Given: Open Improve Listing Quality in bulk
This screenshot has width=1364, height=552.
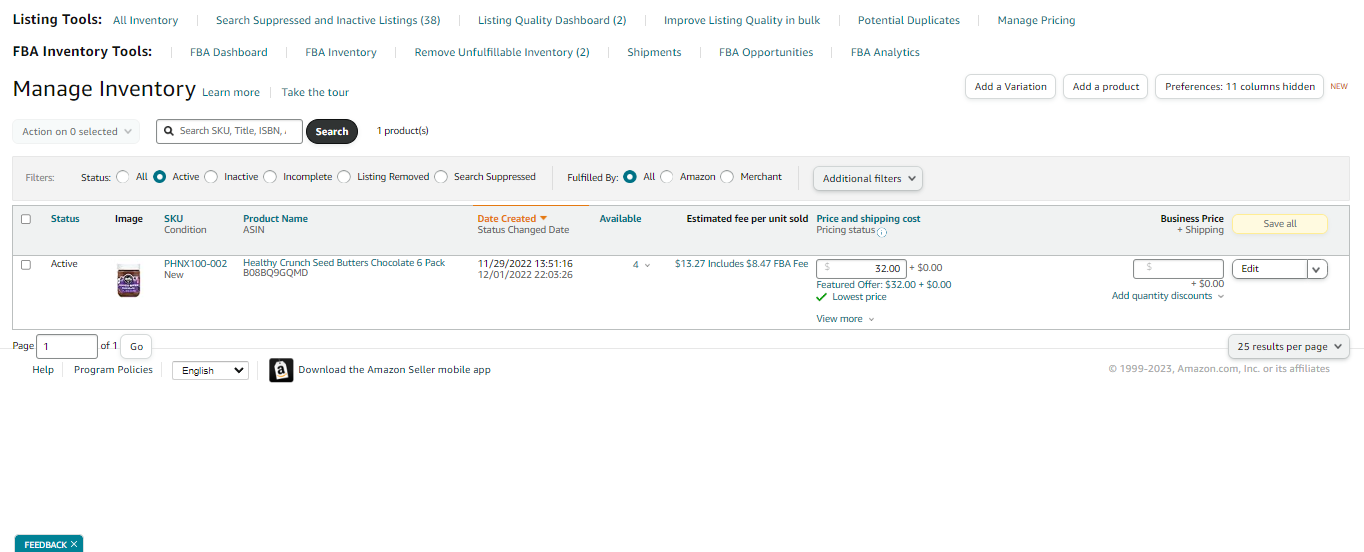Looking at the screenshot, I should pyautogui.click(x=742, y=20).
